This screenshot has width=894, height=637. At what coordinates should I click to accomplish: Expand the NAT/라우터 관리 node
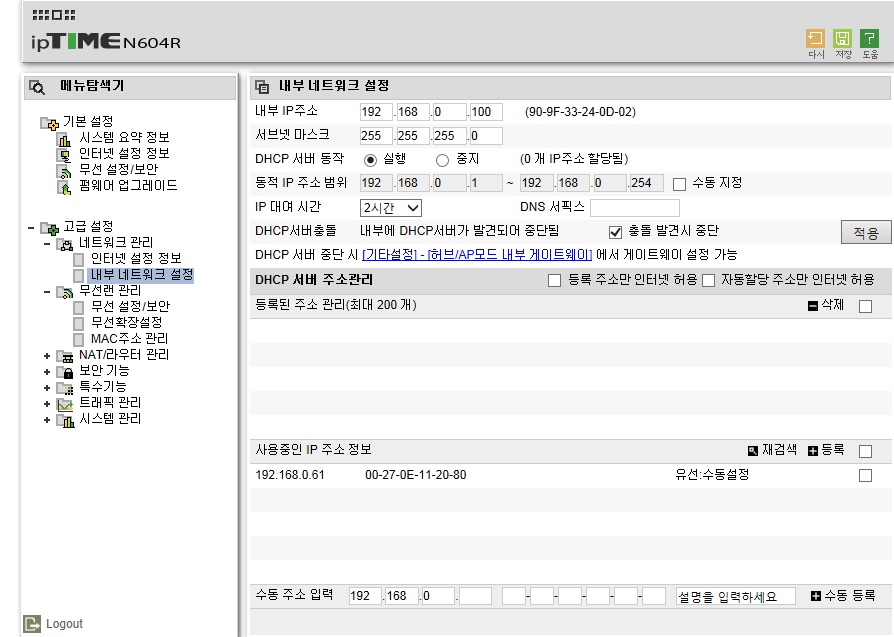pos(47,356)
